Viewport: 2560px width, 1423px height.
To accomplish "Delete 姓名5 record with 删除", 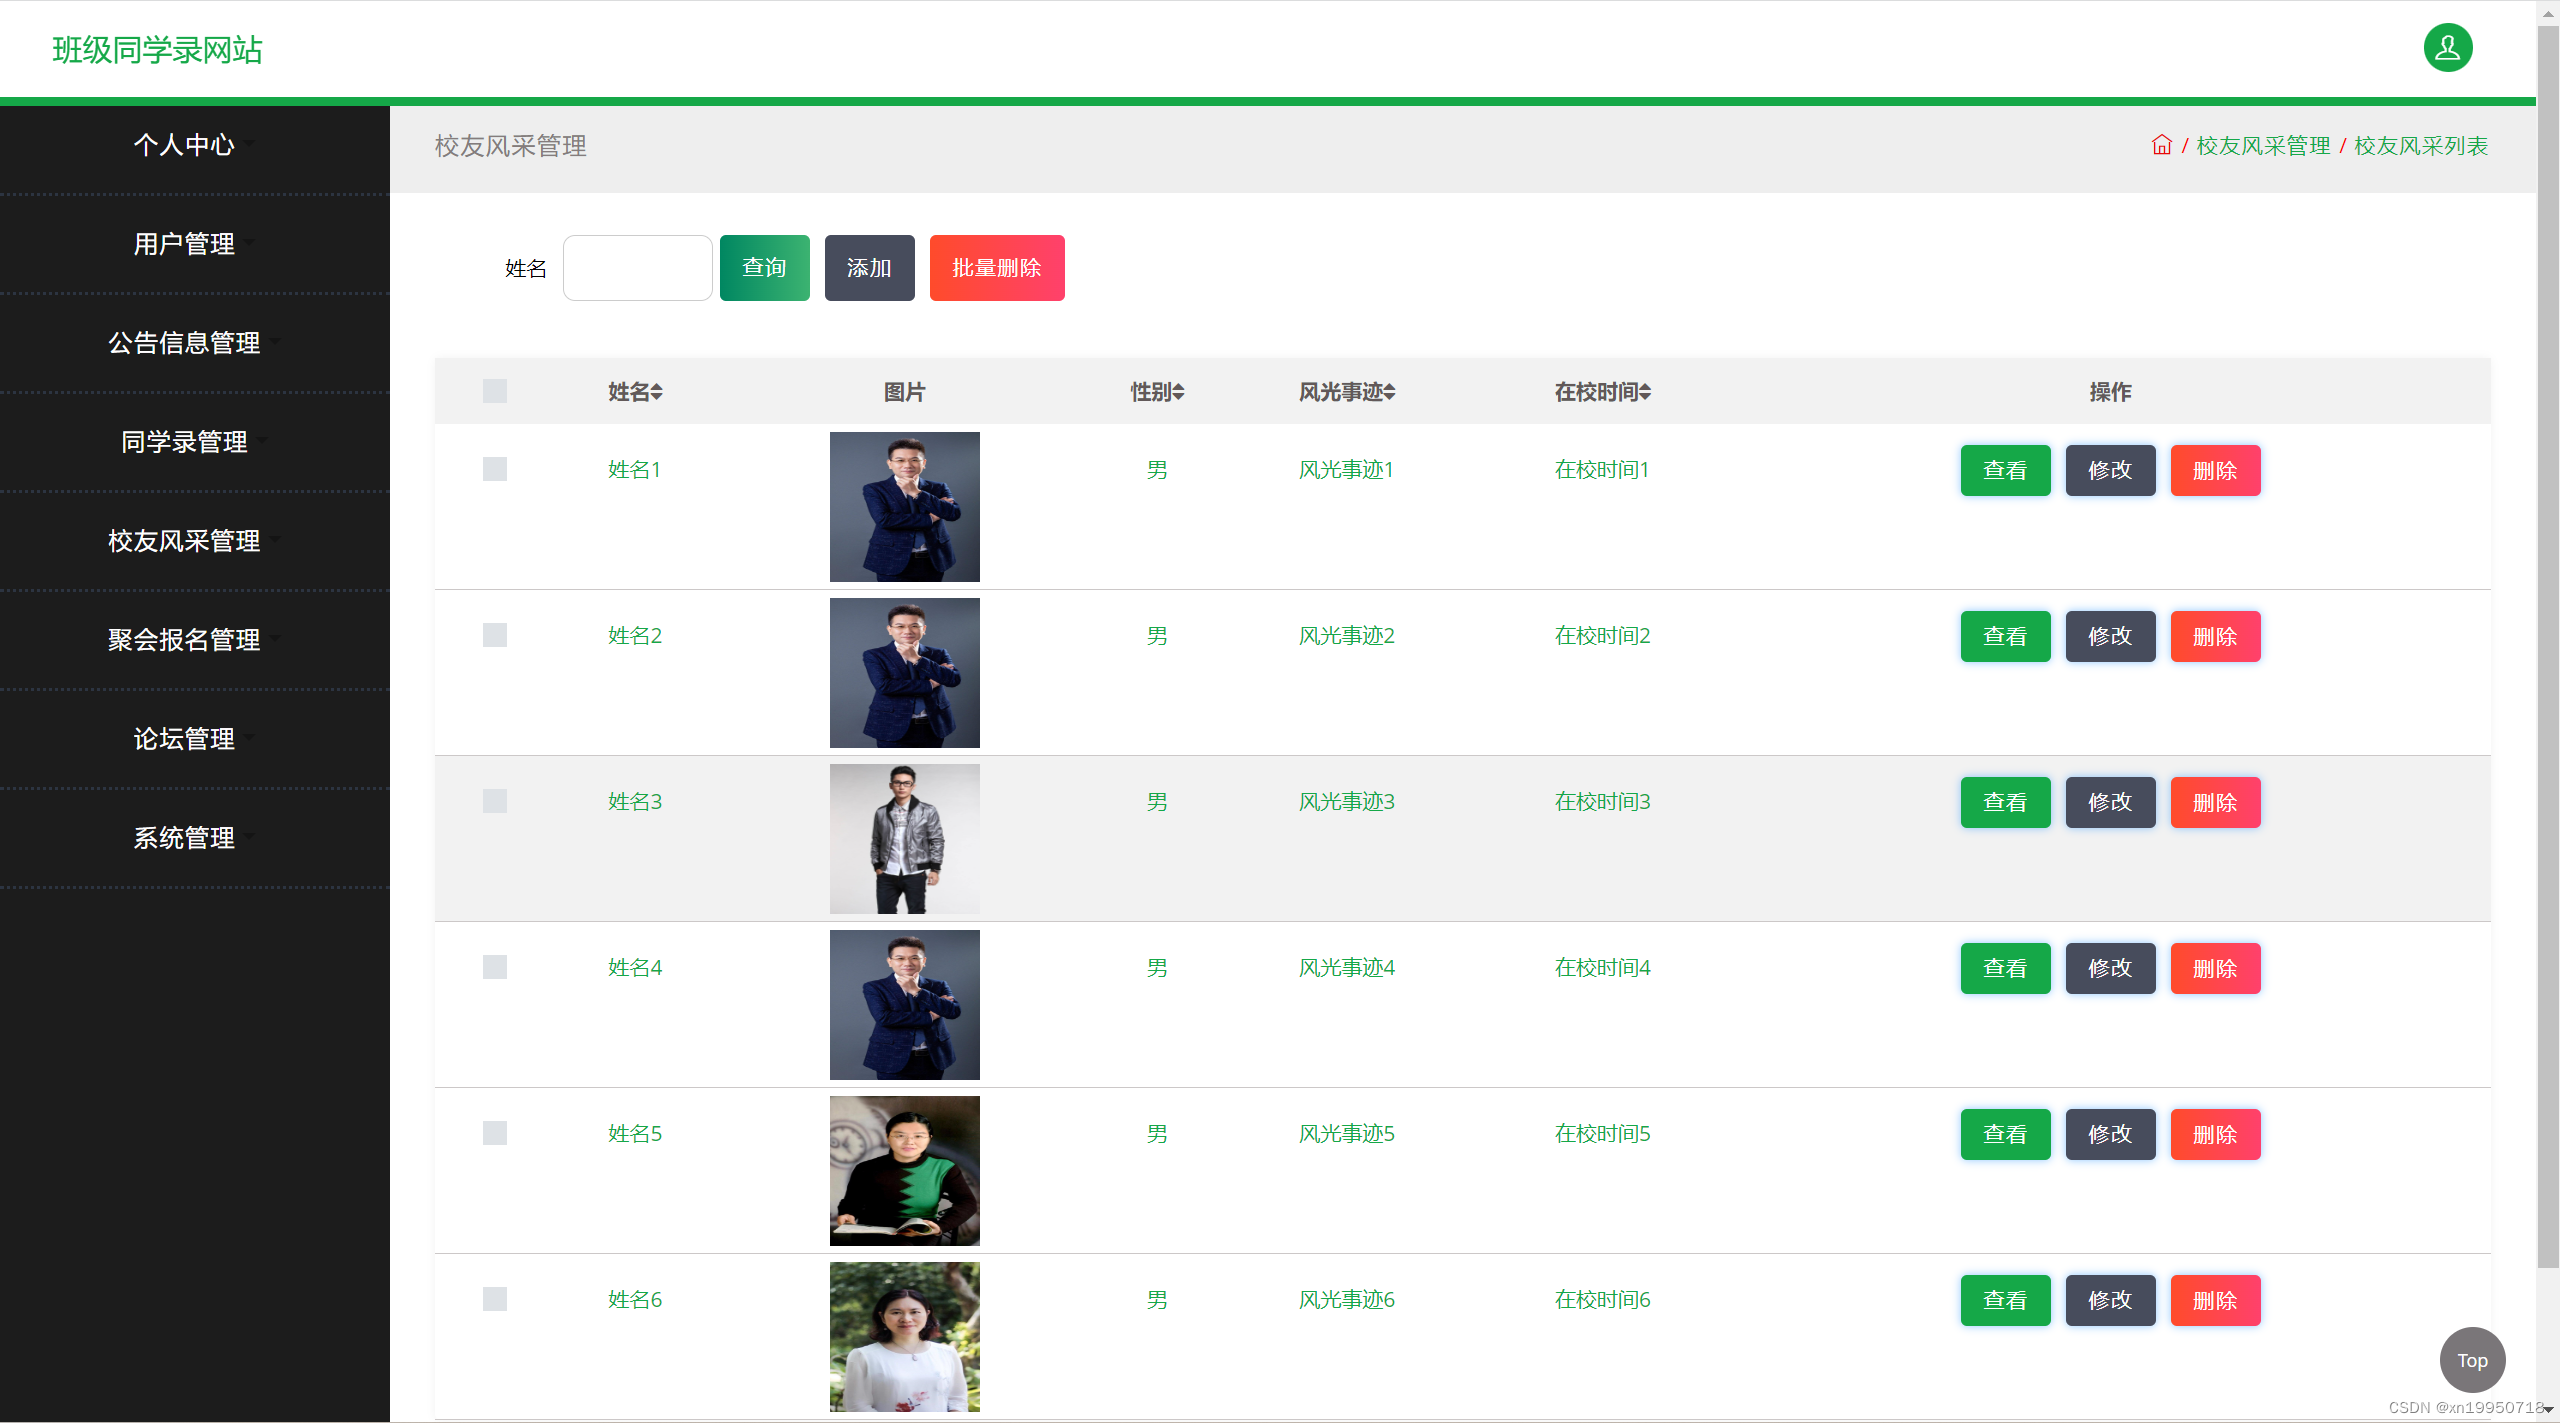I will click(2215, 1134).
